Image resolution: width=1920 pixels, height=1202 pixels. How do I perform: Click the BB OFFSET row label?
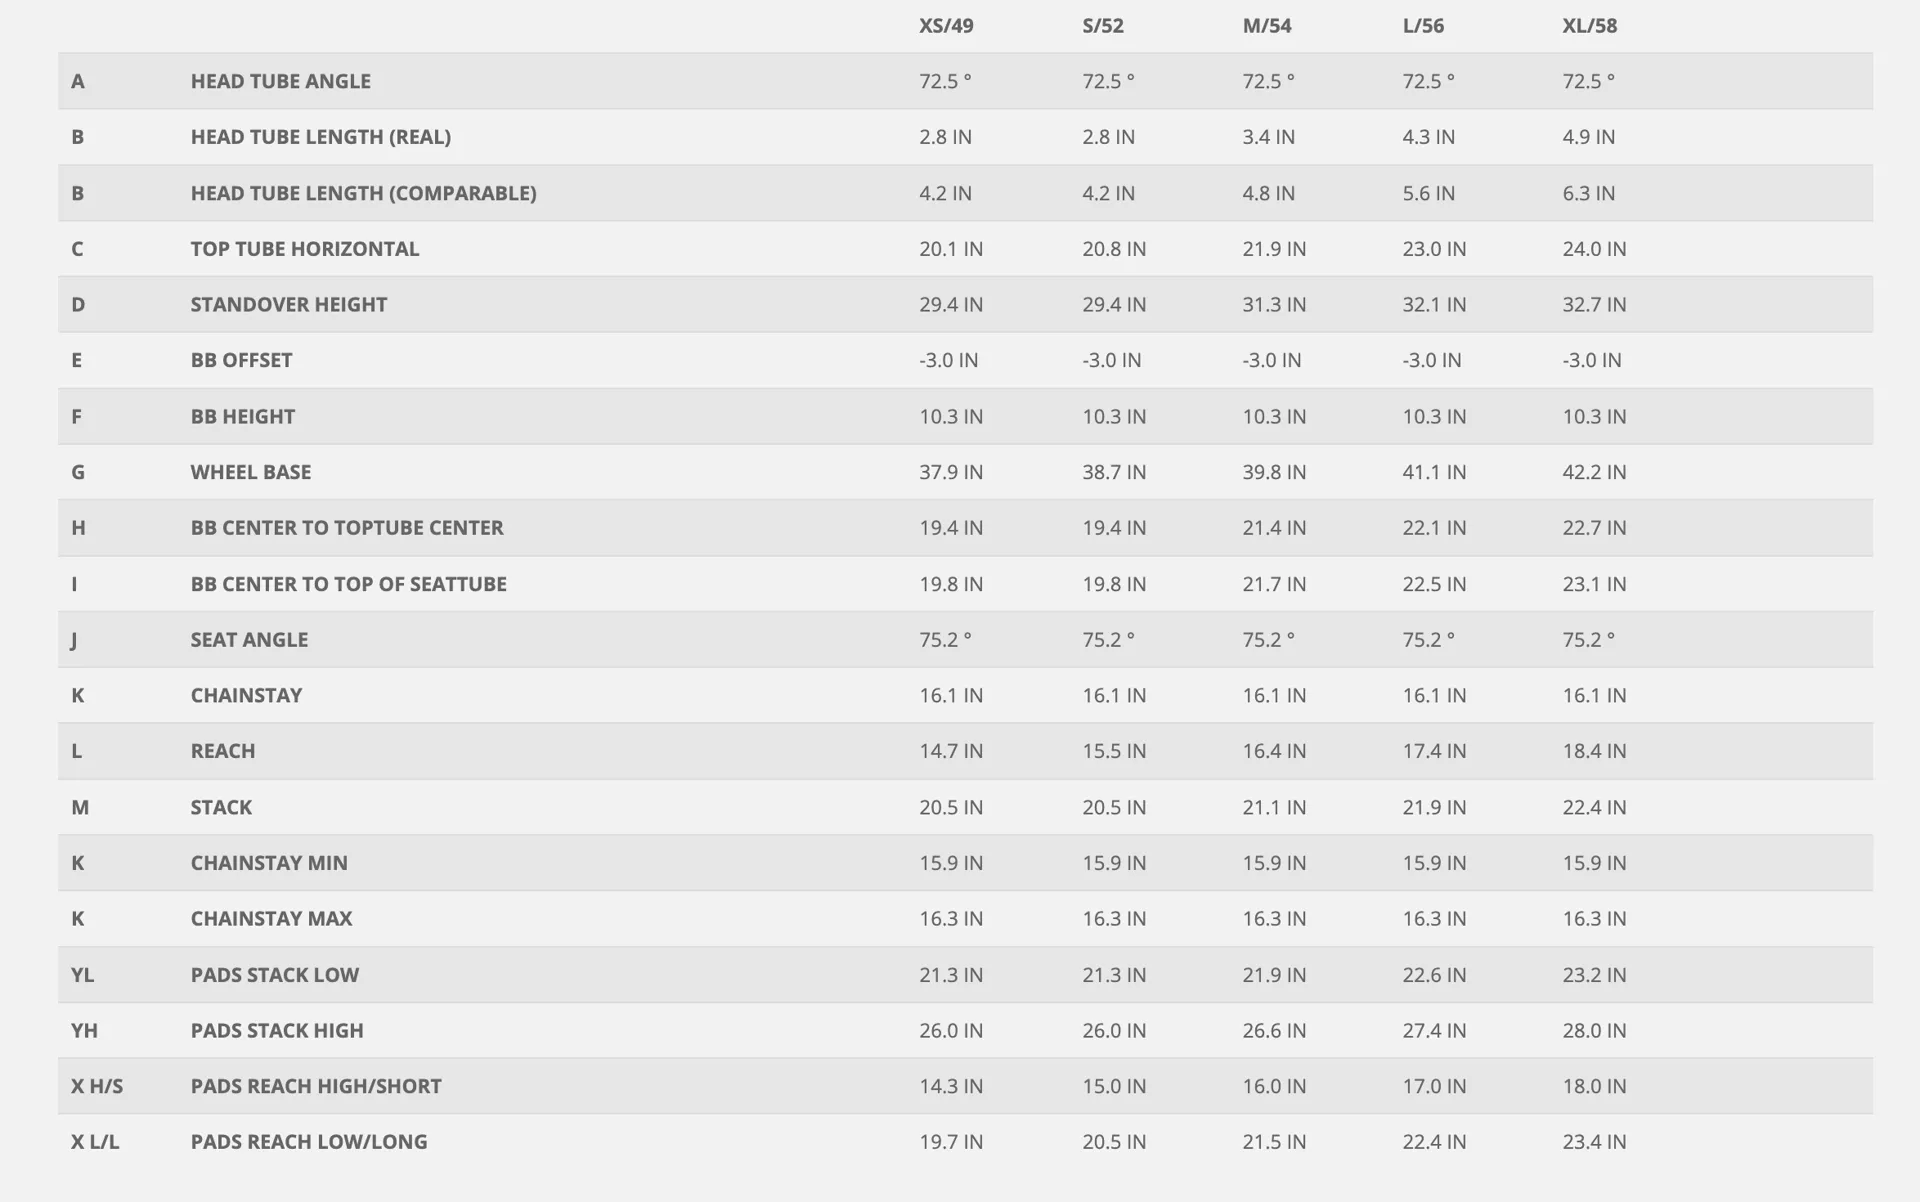(242, 360)
